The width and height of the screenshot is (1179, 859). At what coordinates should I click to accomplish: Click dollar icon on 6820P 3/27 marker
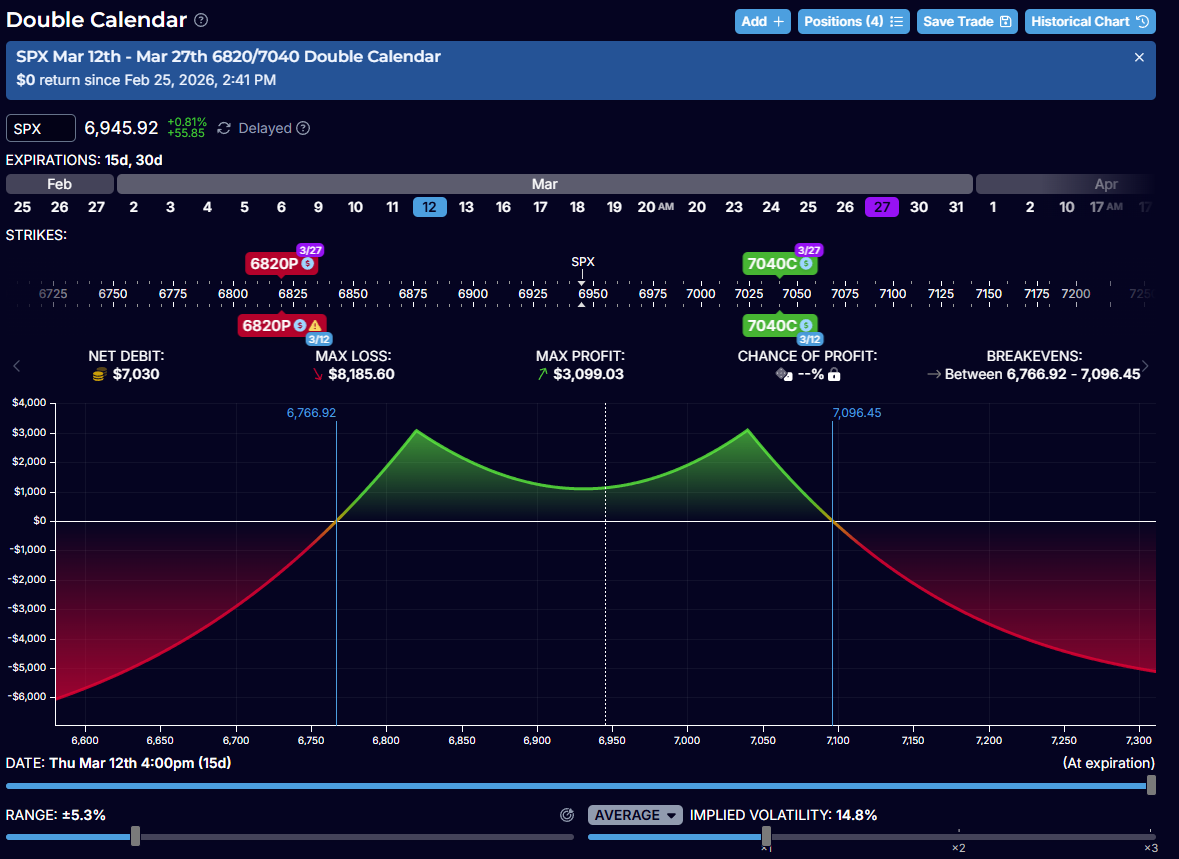(x=308, y=264)
